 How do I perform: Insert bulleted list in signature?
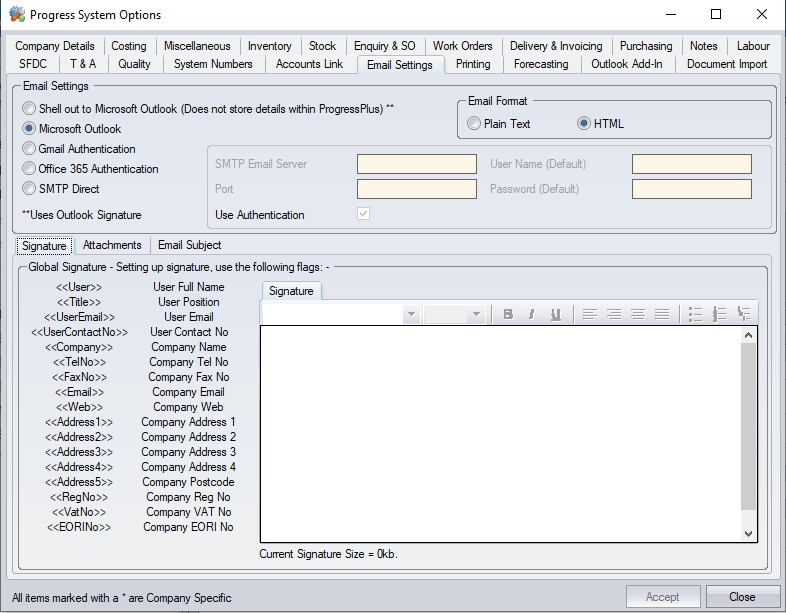(696, 314)
